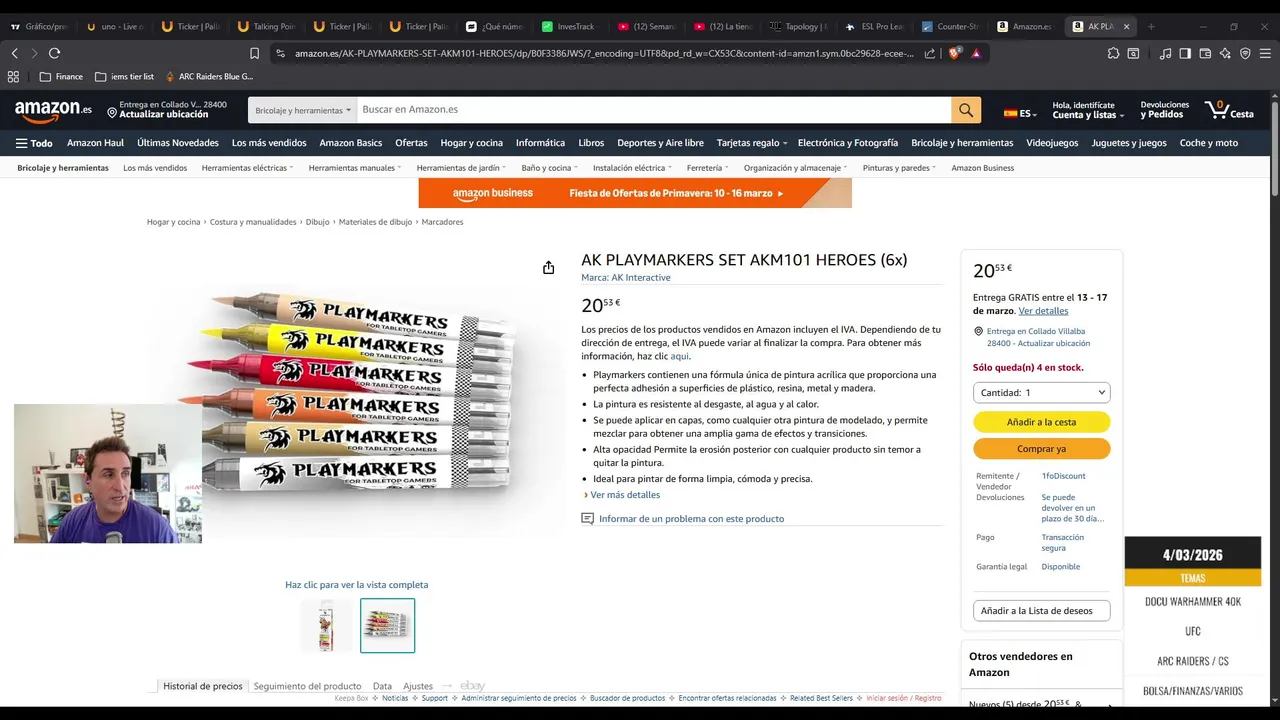Expand Herramientas eléctricas submenu

click(x=247, y=168)
